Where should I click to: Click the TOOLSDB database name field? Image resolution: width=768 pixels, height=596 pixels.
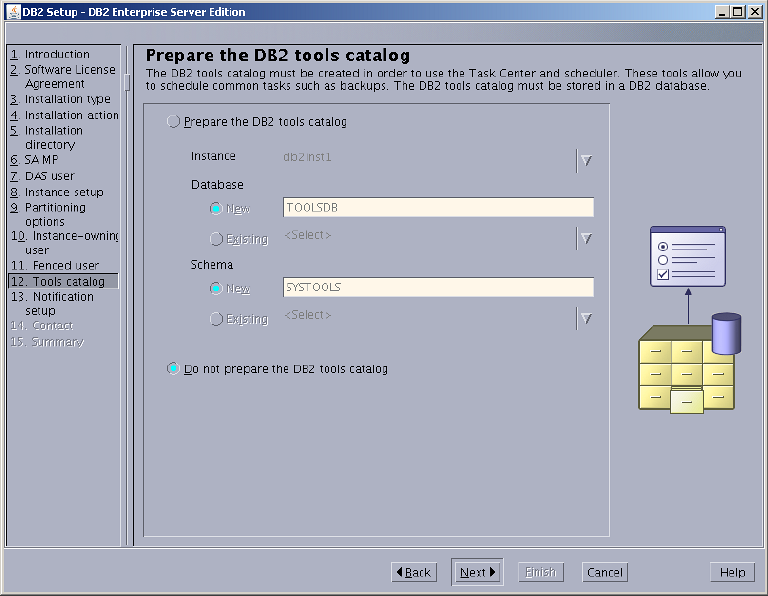click(x=438, y=207)
